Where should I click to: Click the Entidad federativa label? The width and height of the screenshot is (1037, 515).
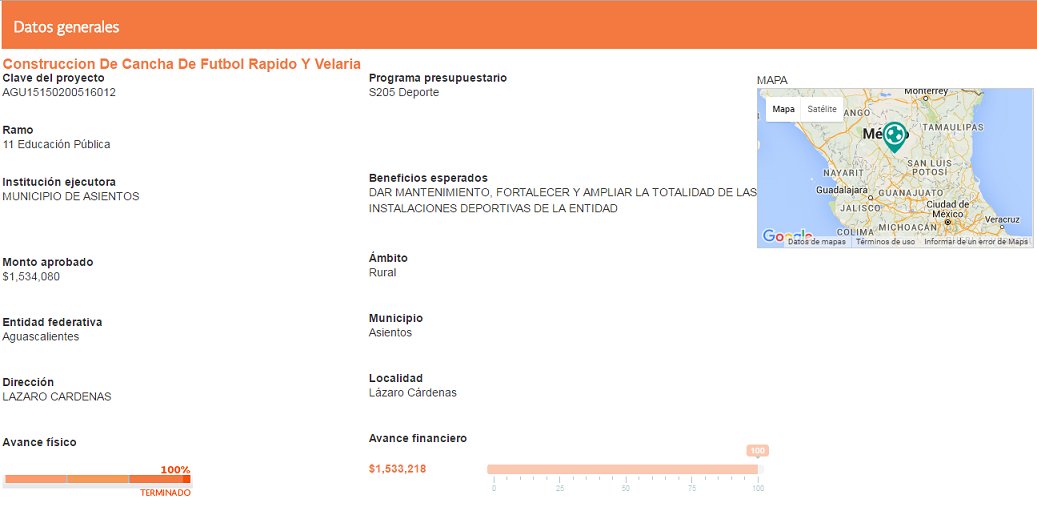52,323
